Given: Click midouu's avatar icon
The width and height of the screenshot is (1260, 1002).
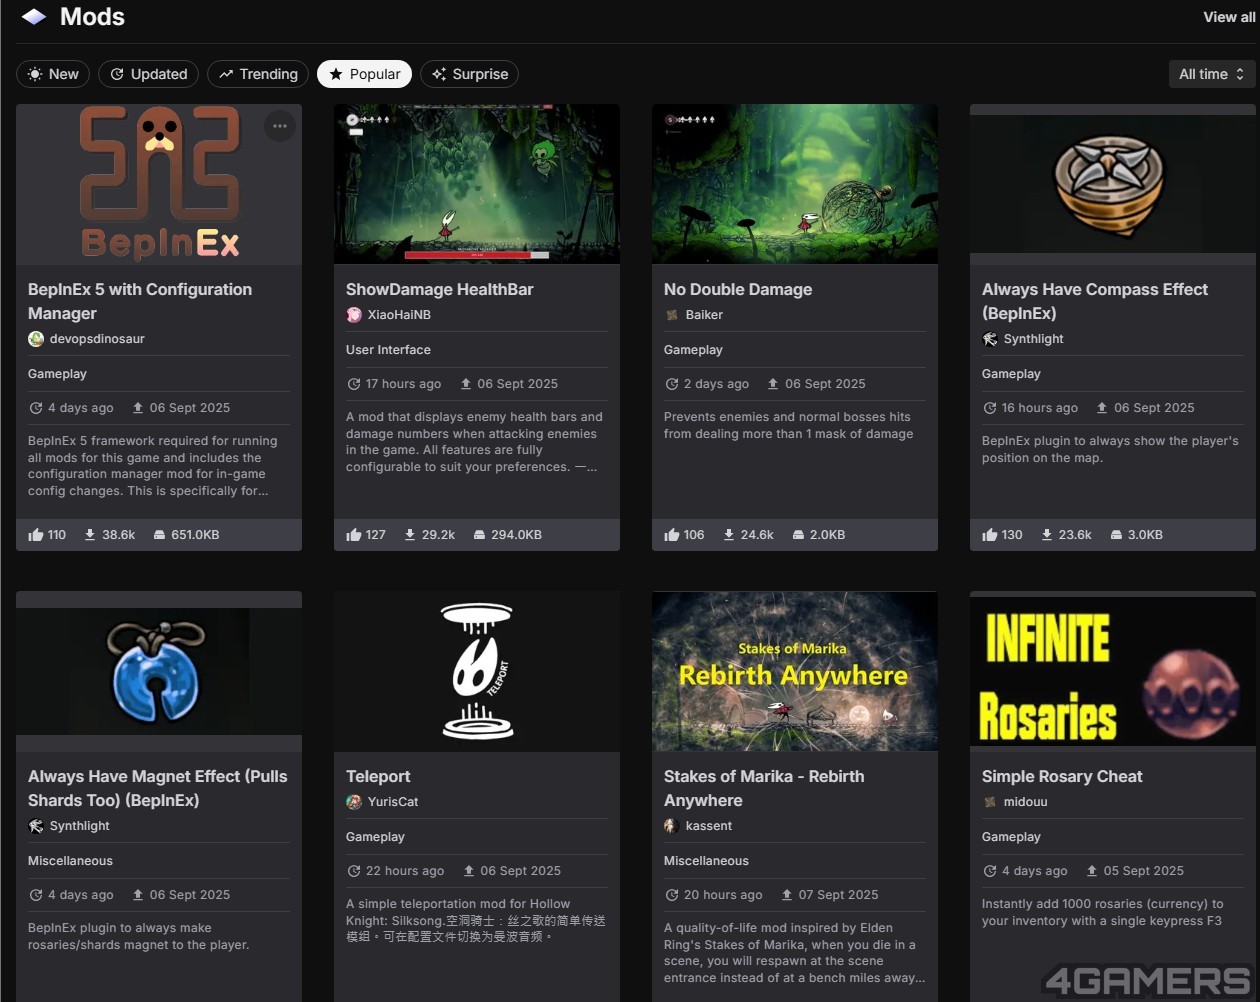Looking at the screenshot, I should point(990,802).
